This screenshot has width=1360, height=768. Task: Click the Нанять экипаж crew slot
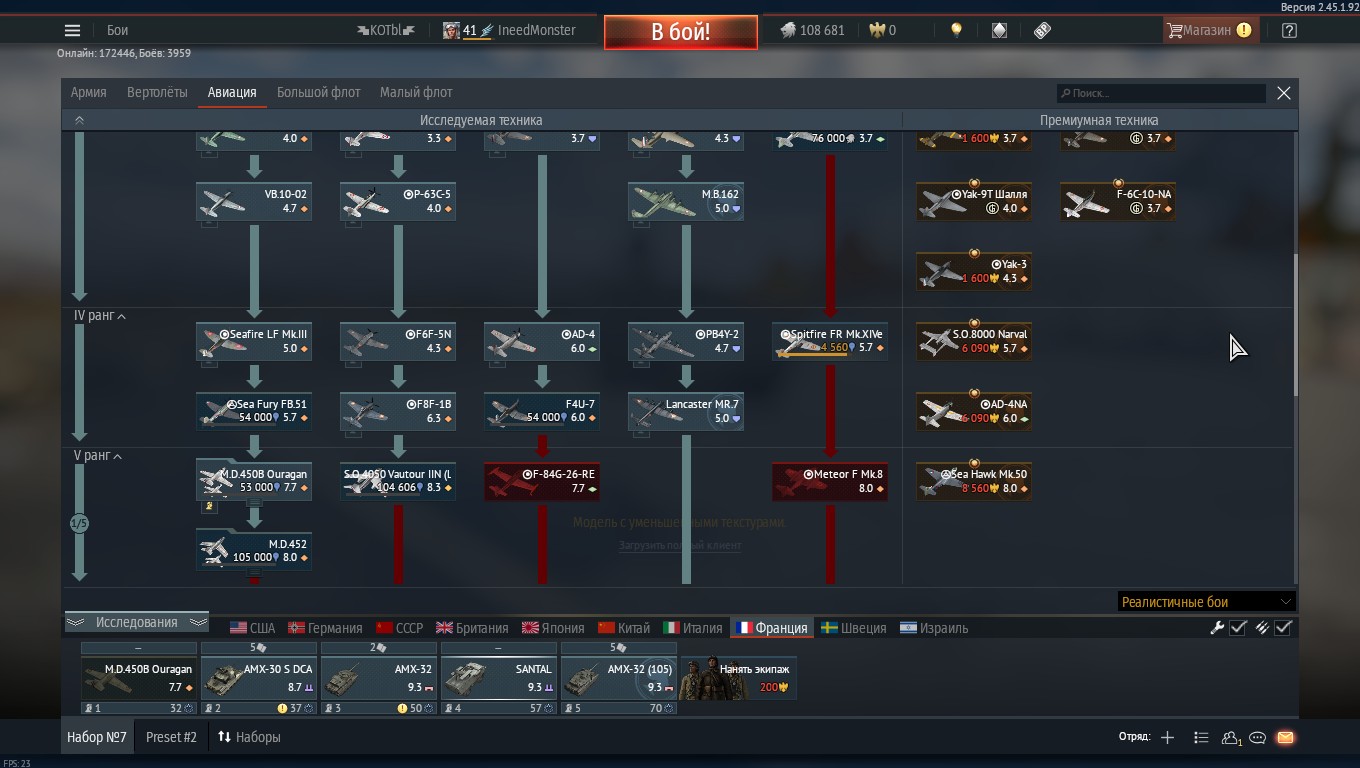coord(739,677)
